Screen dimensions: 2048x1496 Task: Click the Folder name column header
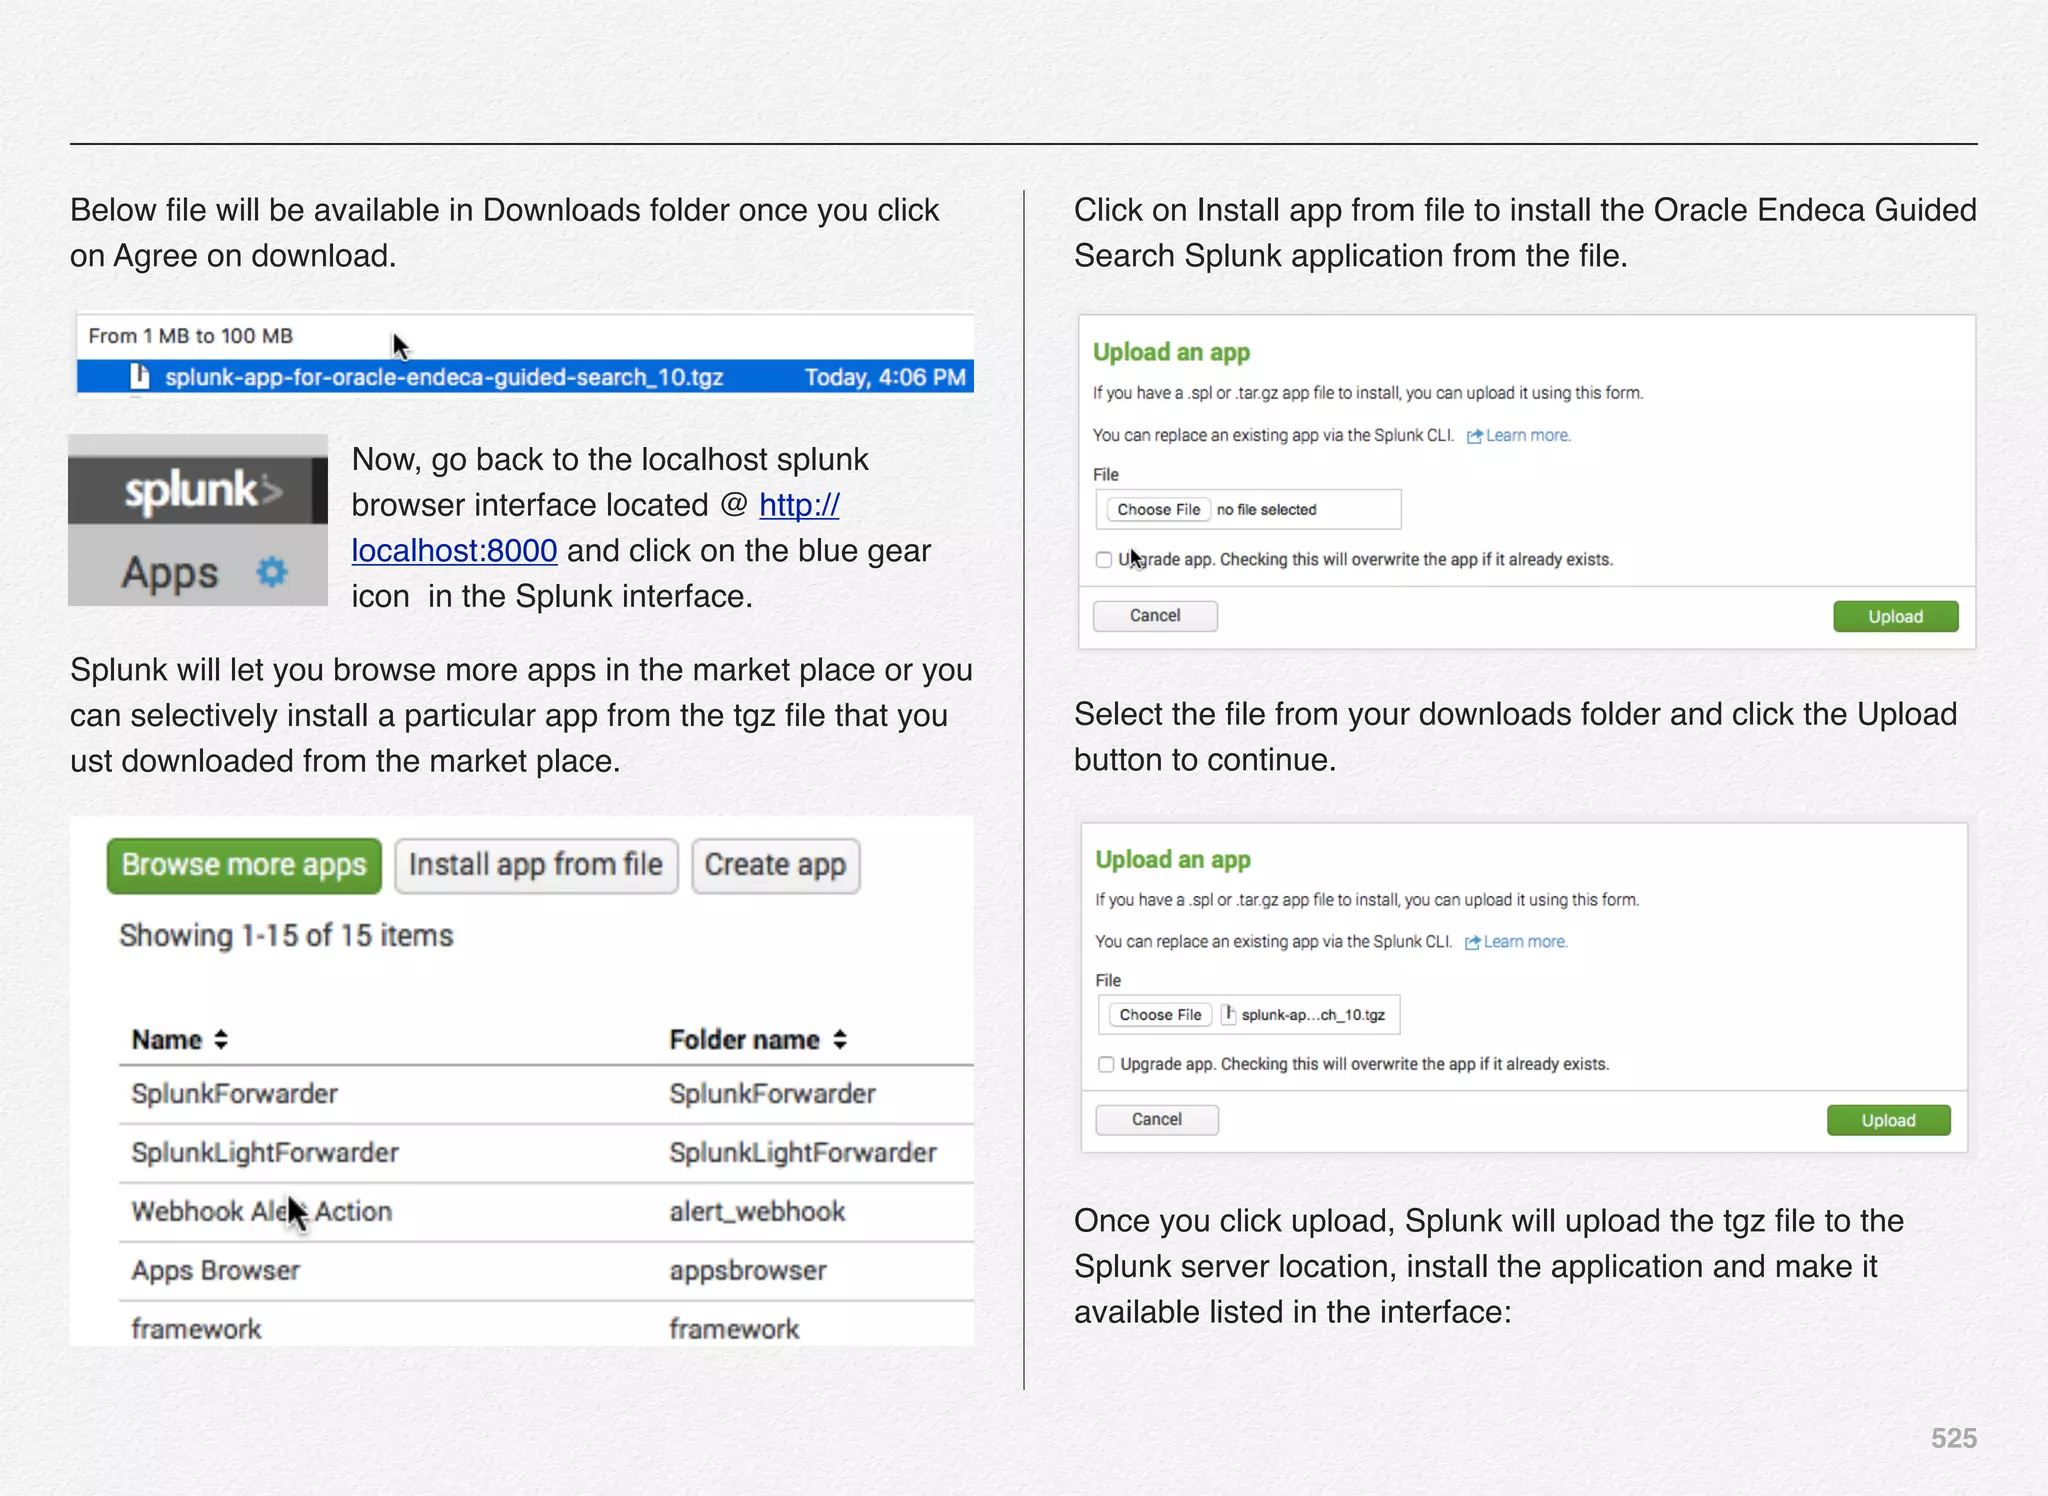(x=745, y=1040)
